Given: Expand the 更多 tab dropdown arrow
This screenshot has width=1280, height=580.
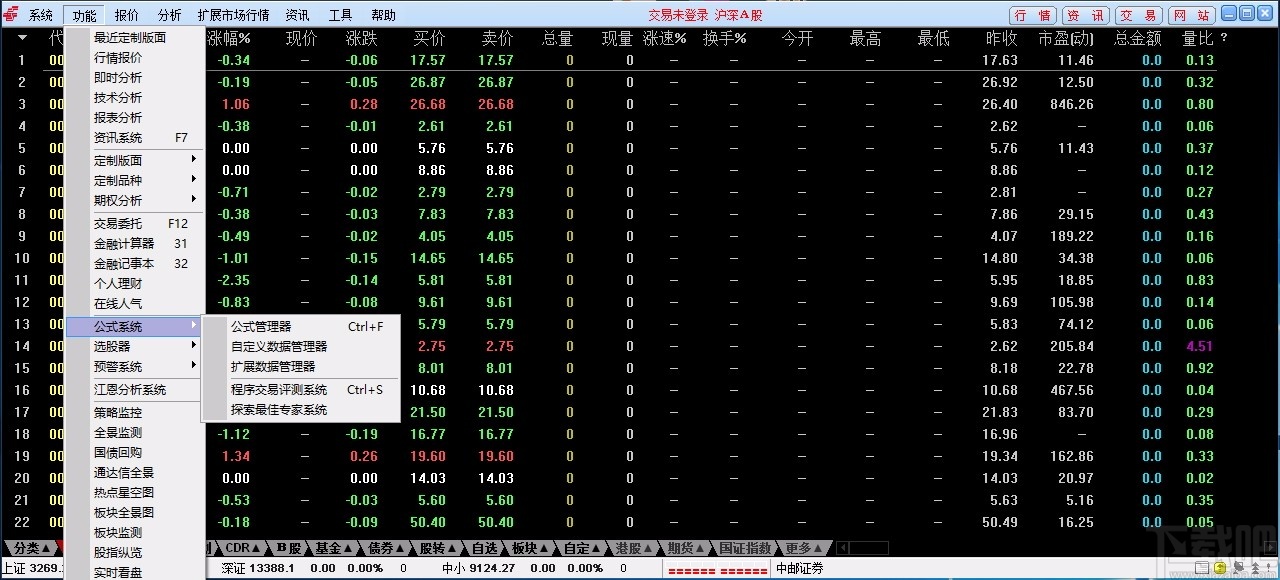Looking at the screenshot, I should [818, 548].
